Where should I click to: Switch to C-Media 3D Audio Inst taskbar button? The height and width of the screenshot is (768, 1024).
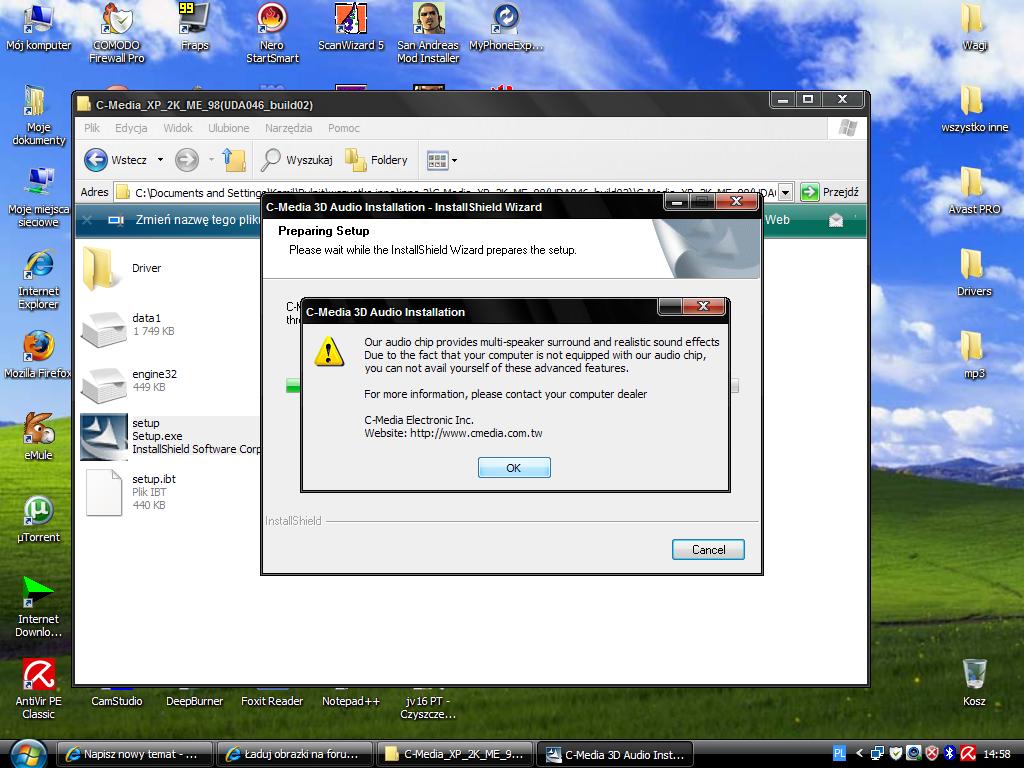[x=615, y=754]
